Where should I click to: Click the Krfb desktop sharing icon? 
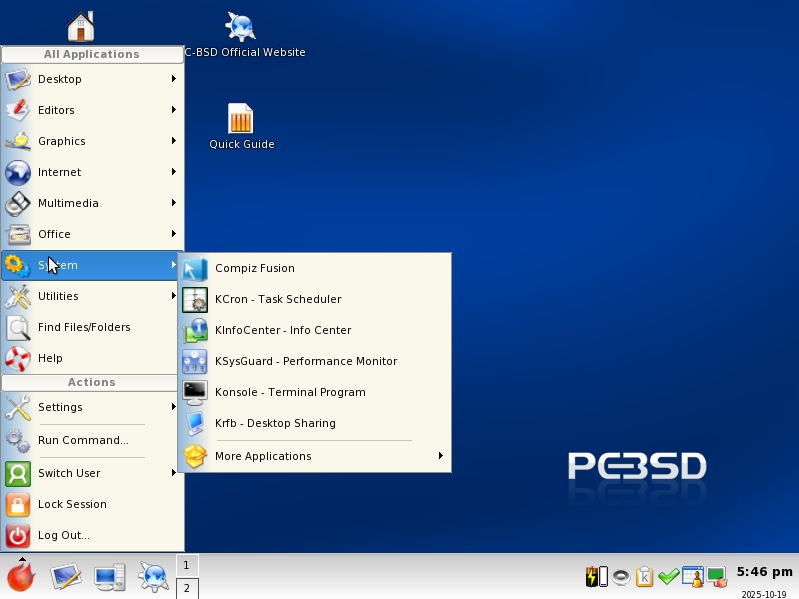pyautogui.click(x=195, y=424)
